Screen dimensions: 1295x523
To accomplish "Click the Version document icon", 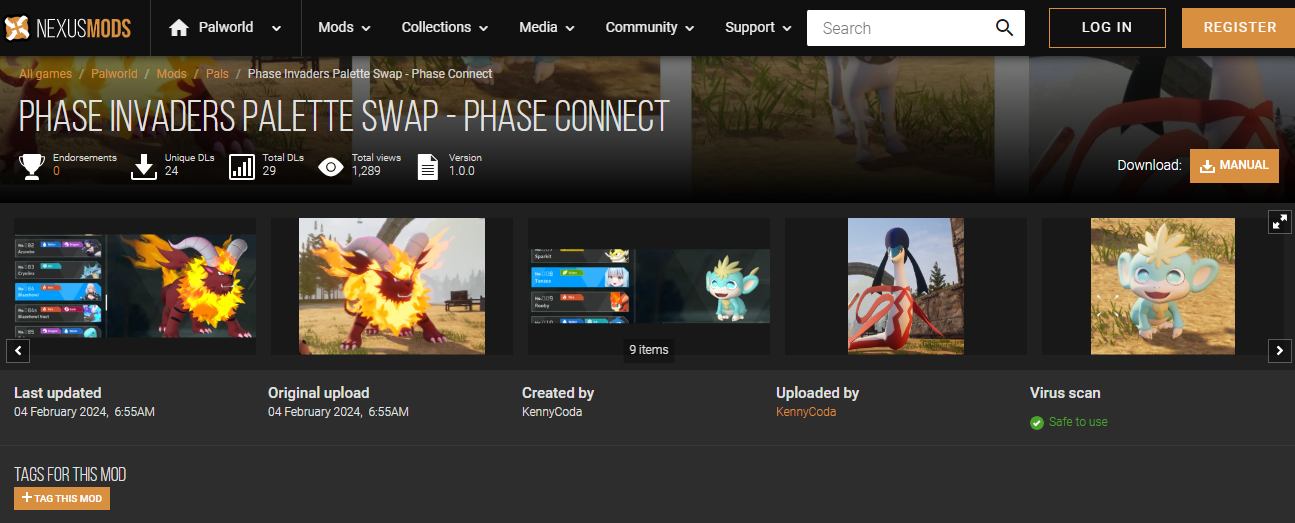I will [428, 166].
